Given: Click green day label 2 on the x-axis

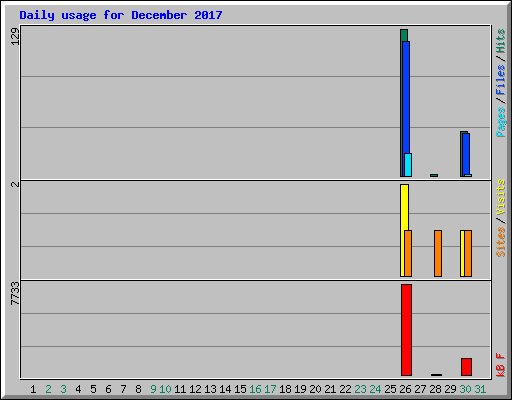Looking at the screenshot, I should click(48, 389).
